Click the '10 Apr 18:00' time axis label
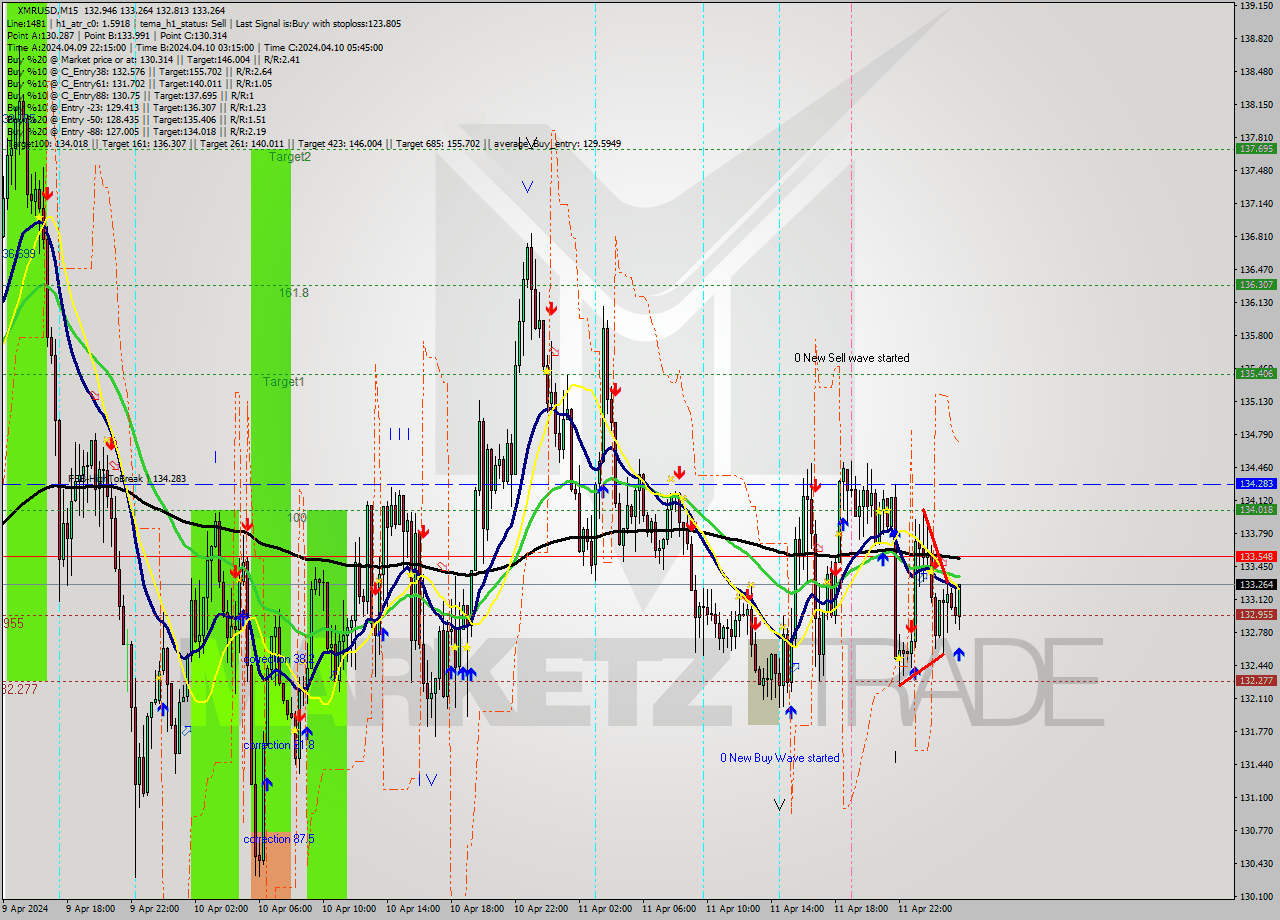Screen dimensions: 1280x920 (477, 909)
